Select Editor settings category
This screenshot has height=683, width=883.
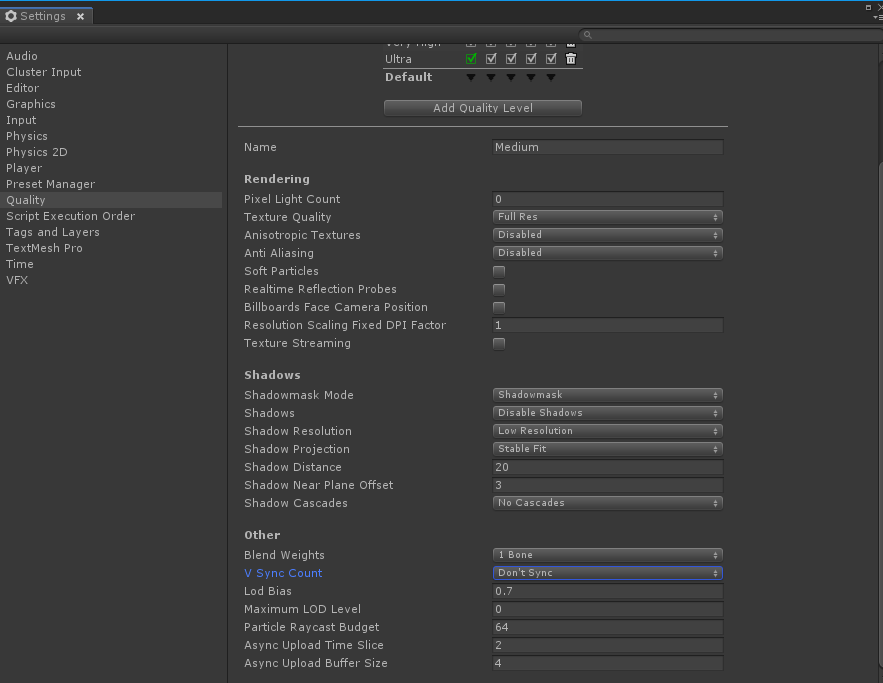point(23,88)
